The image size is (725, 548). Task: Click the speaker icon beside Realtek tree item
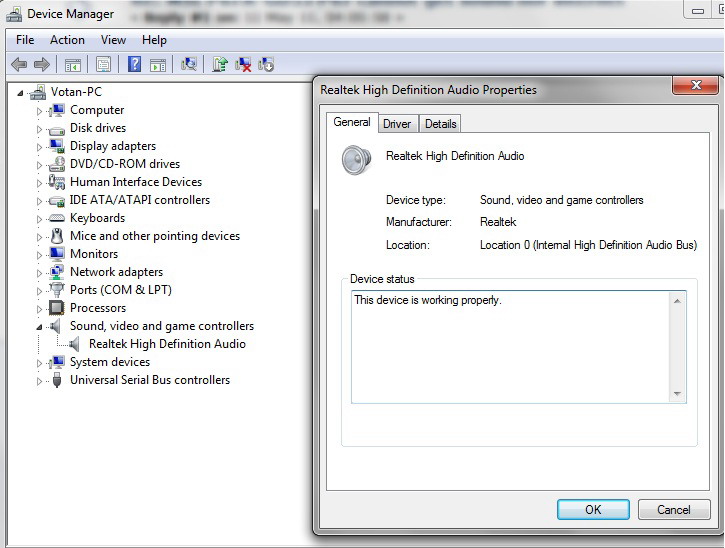pyautogui.click(x=74, y=344)
